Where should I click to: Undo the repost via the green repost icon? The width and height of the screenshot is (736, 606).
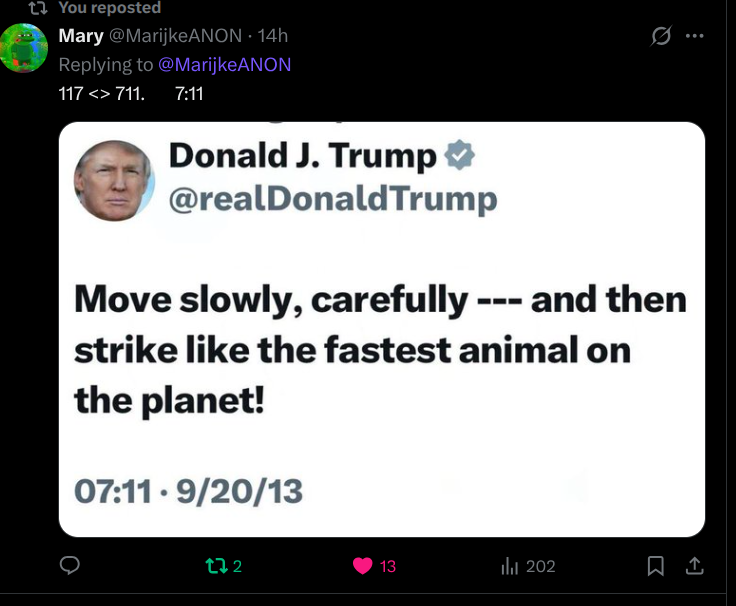coord(214,566)
